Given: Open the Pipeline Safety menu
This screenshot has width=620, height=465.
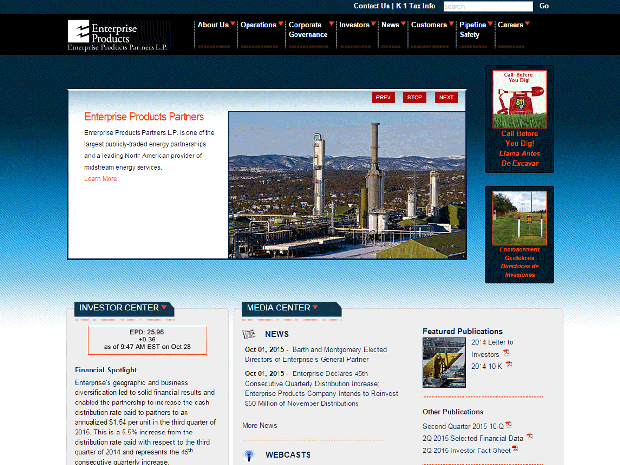Looking at the screenshot, I should coord(473,29).
